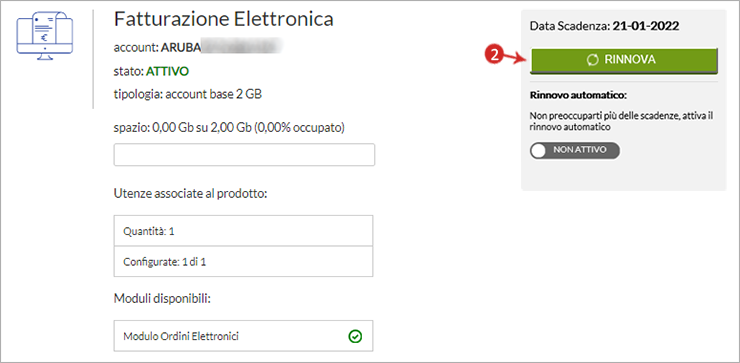Screen dimensions: 740x363
Task: Click the refresh arrows icon in RINNOVA
Action: [592, 59]
